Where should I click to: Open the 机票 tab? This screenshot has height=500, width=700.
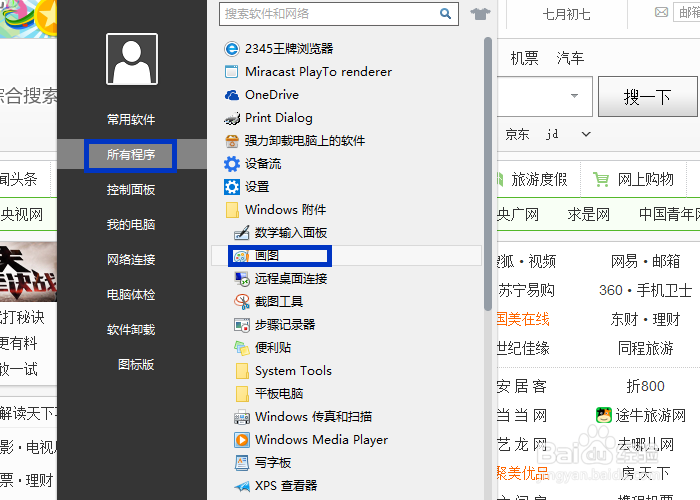[525, 58]
